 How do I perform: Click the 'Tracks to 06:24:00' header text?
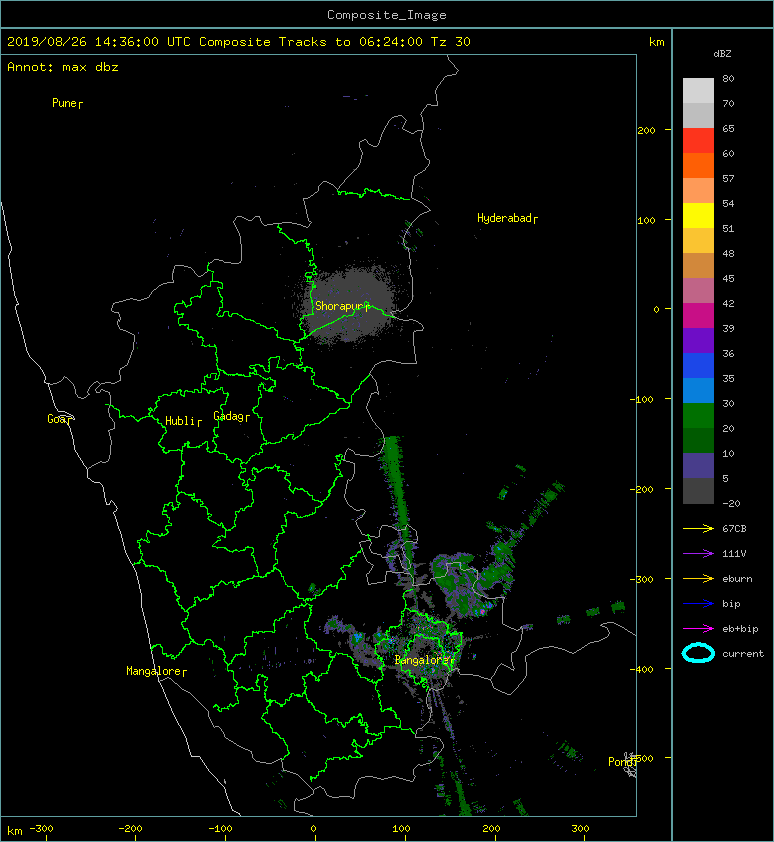tap(351, 42)
